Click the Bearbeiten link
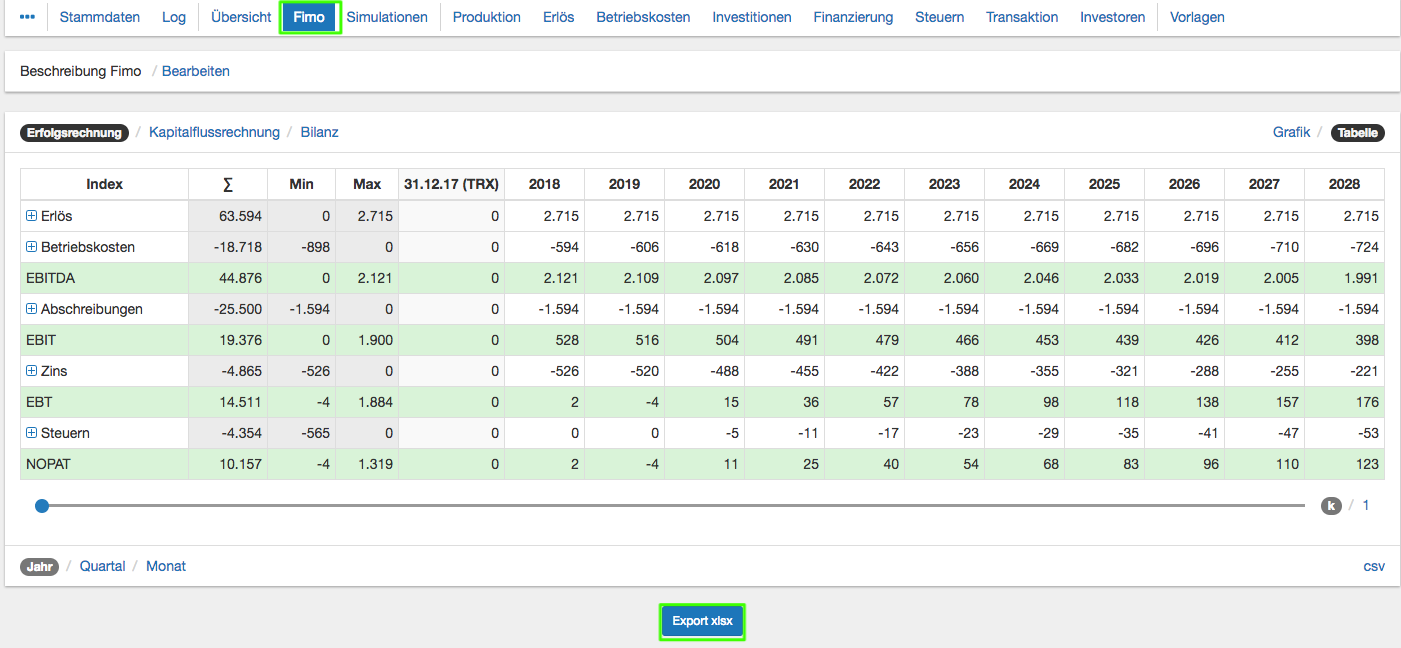This screenshot has height=648, width=1401. tap(196, 71)
